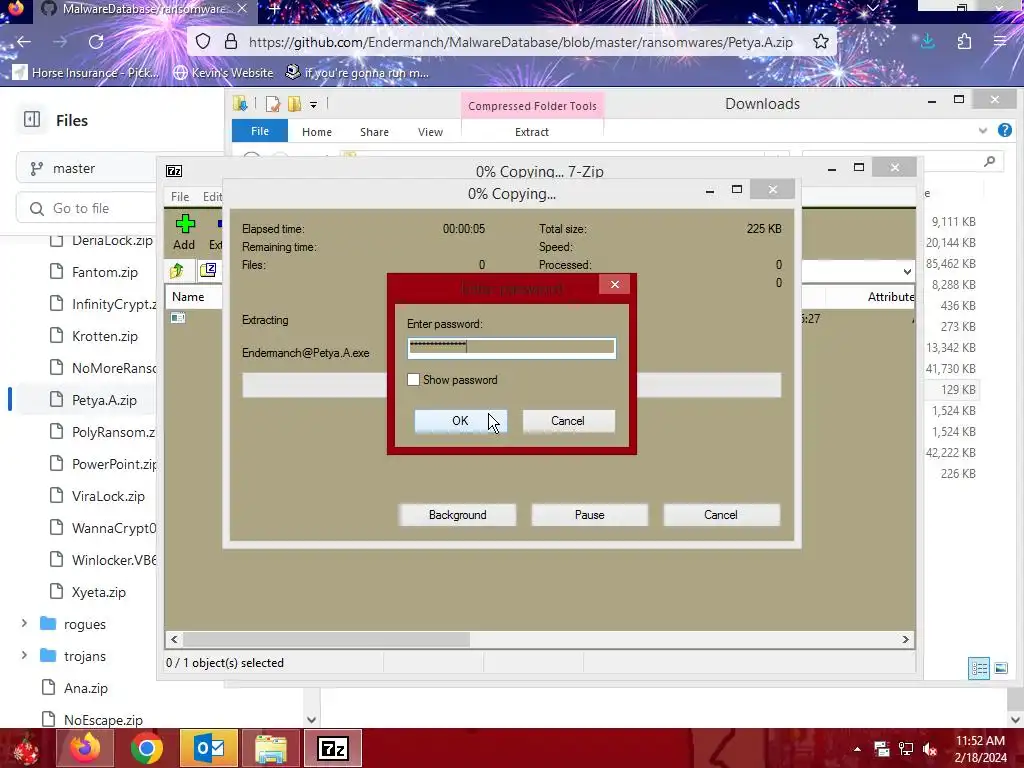Click the Explorer search magnifier icon
Viewport: 1024px width, 768px height.
pos(990,161)
